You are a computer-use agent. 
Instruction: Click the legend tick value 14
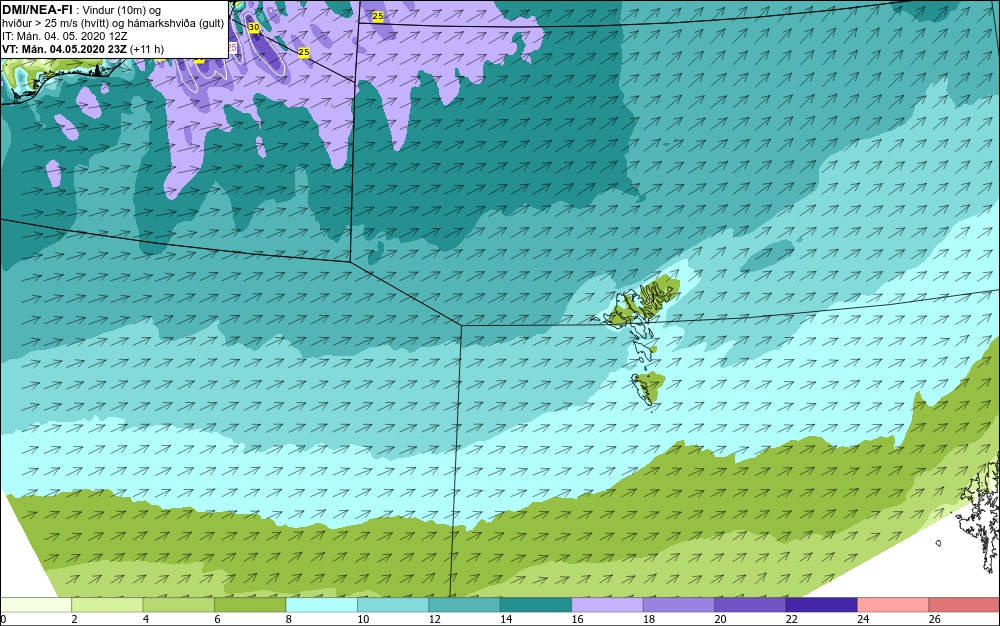506,619
